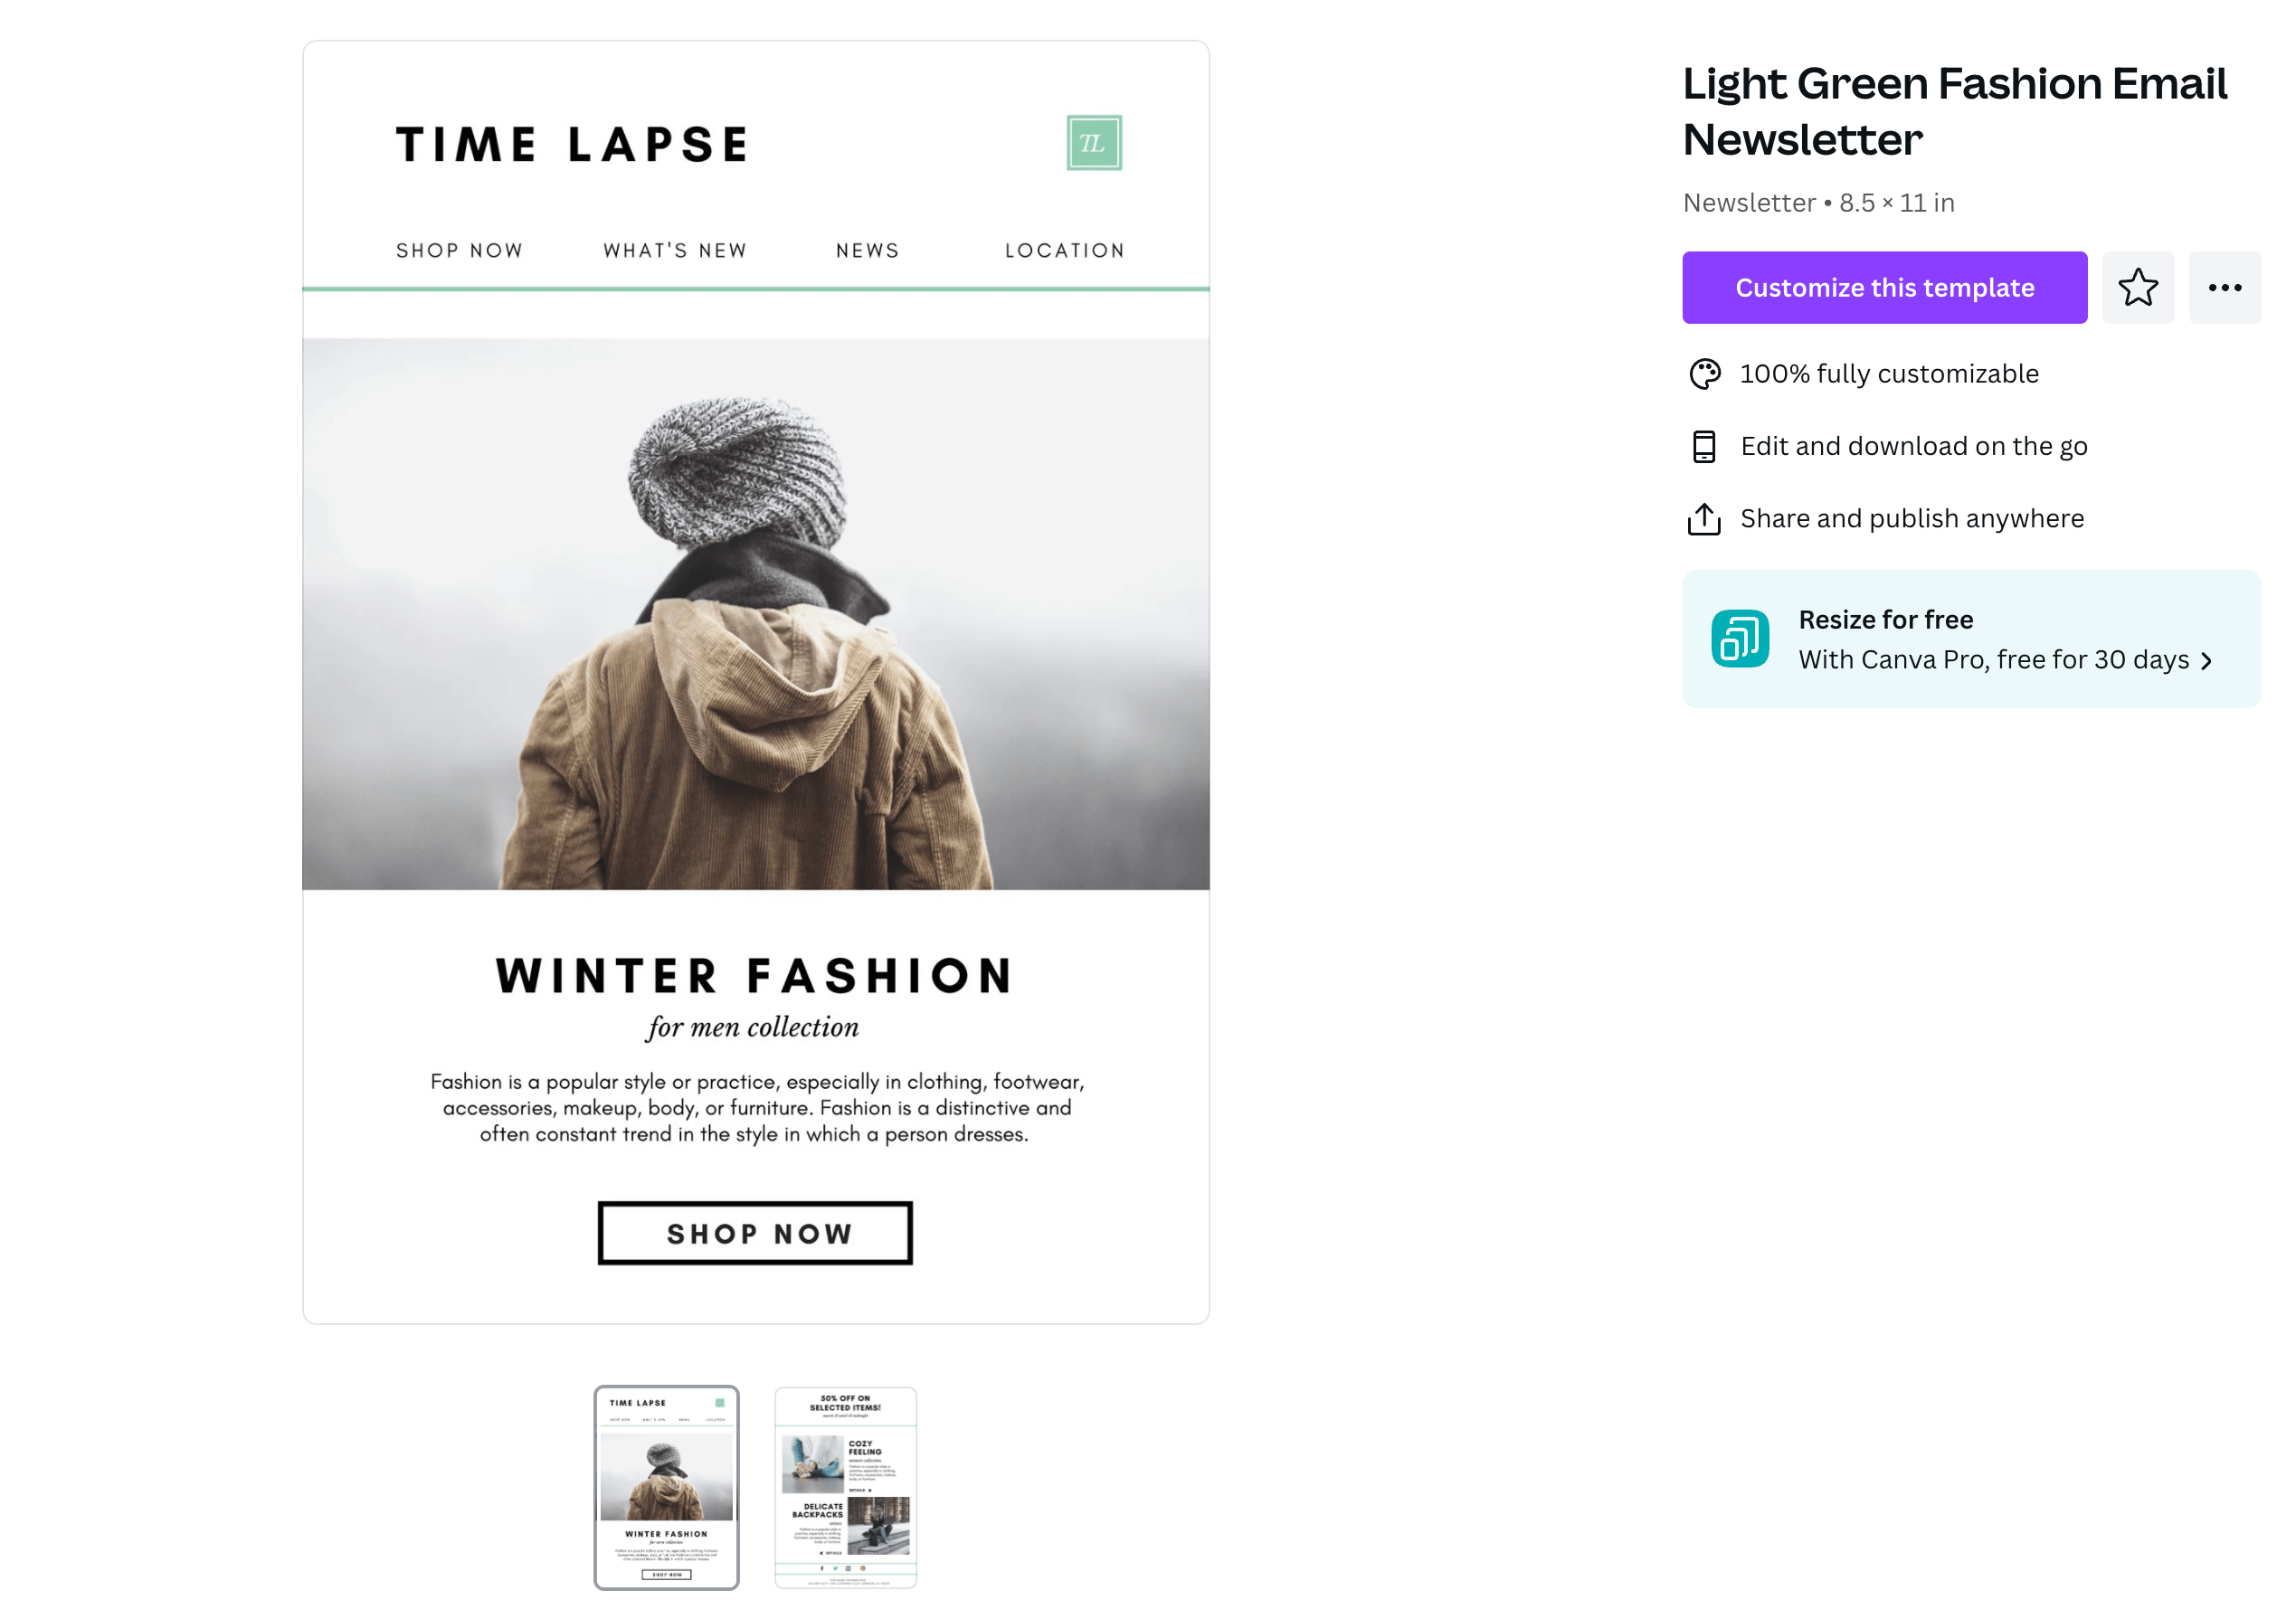This screenshot has width=2296, height=1619.
Task: Click NEWS in the newsletter nav
Action: pyautogui.click(x=867, y=250)
